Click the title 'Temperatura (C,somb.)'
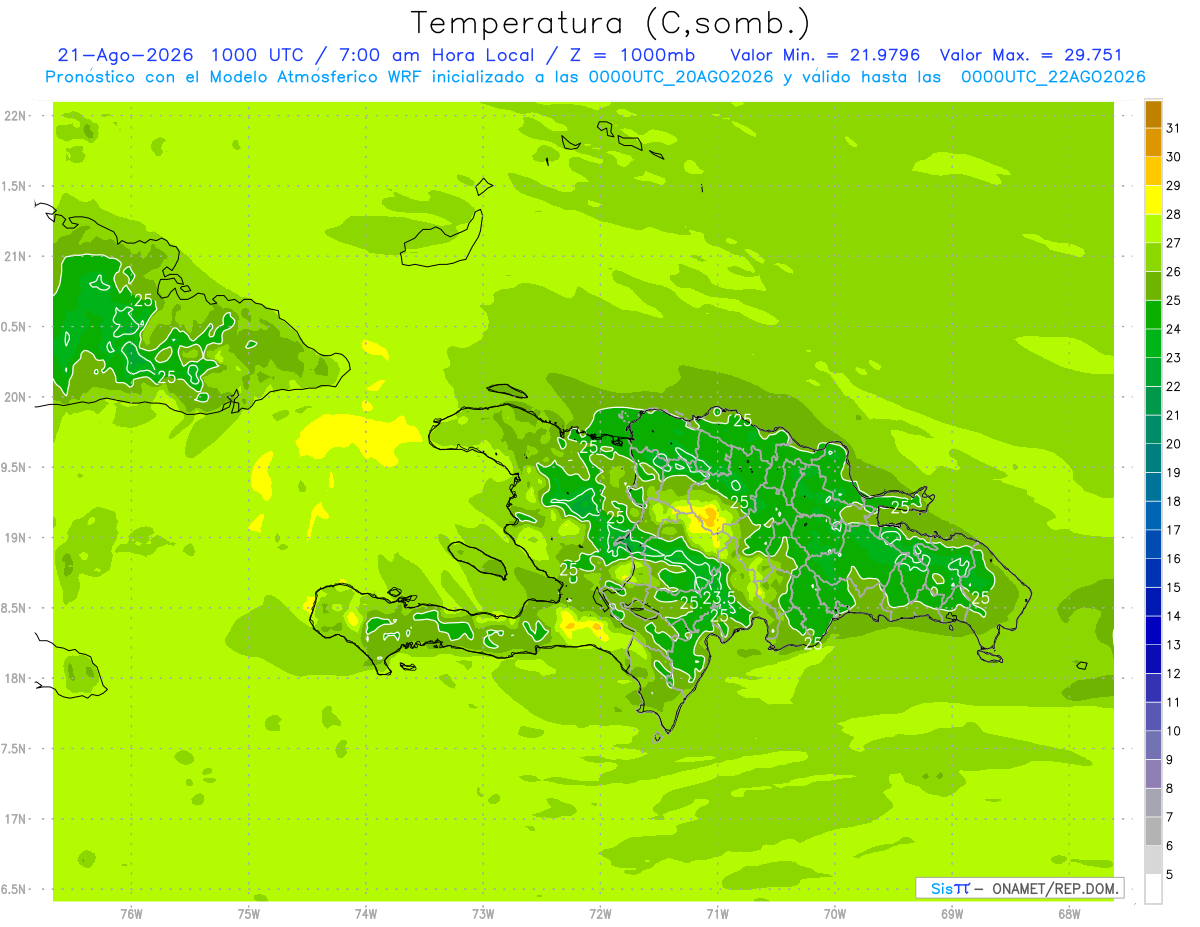The height and width of the screenshot is (927, 1200). coord(611,23)
